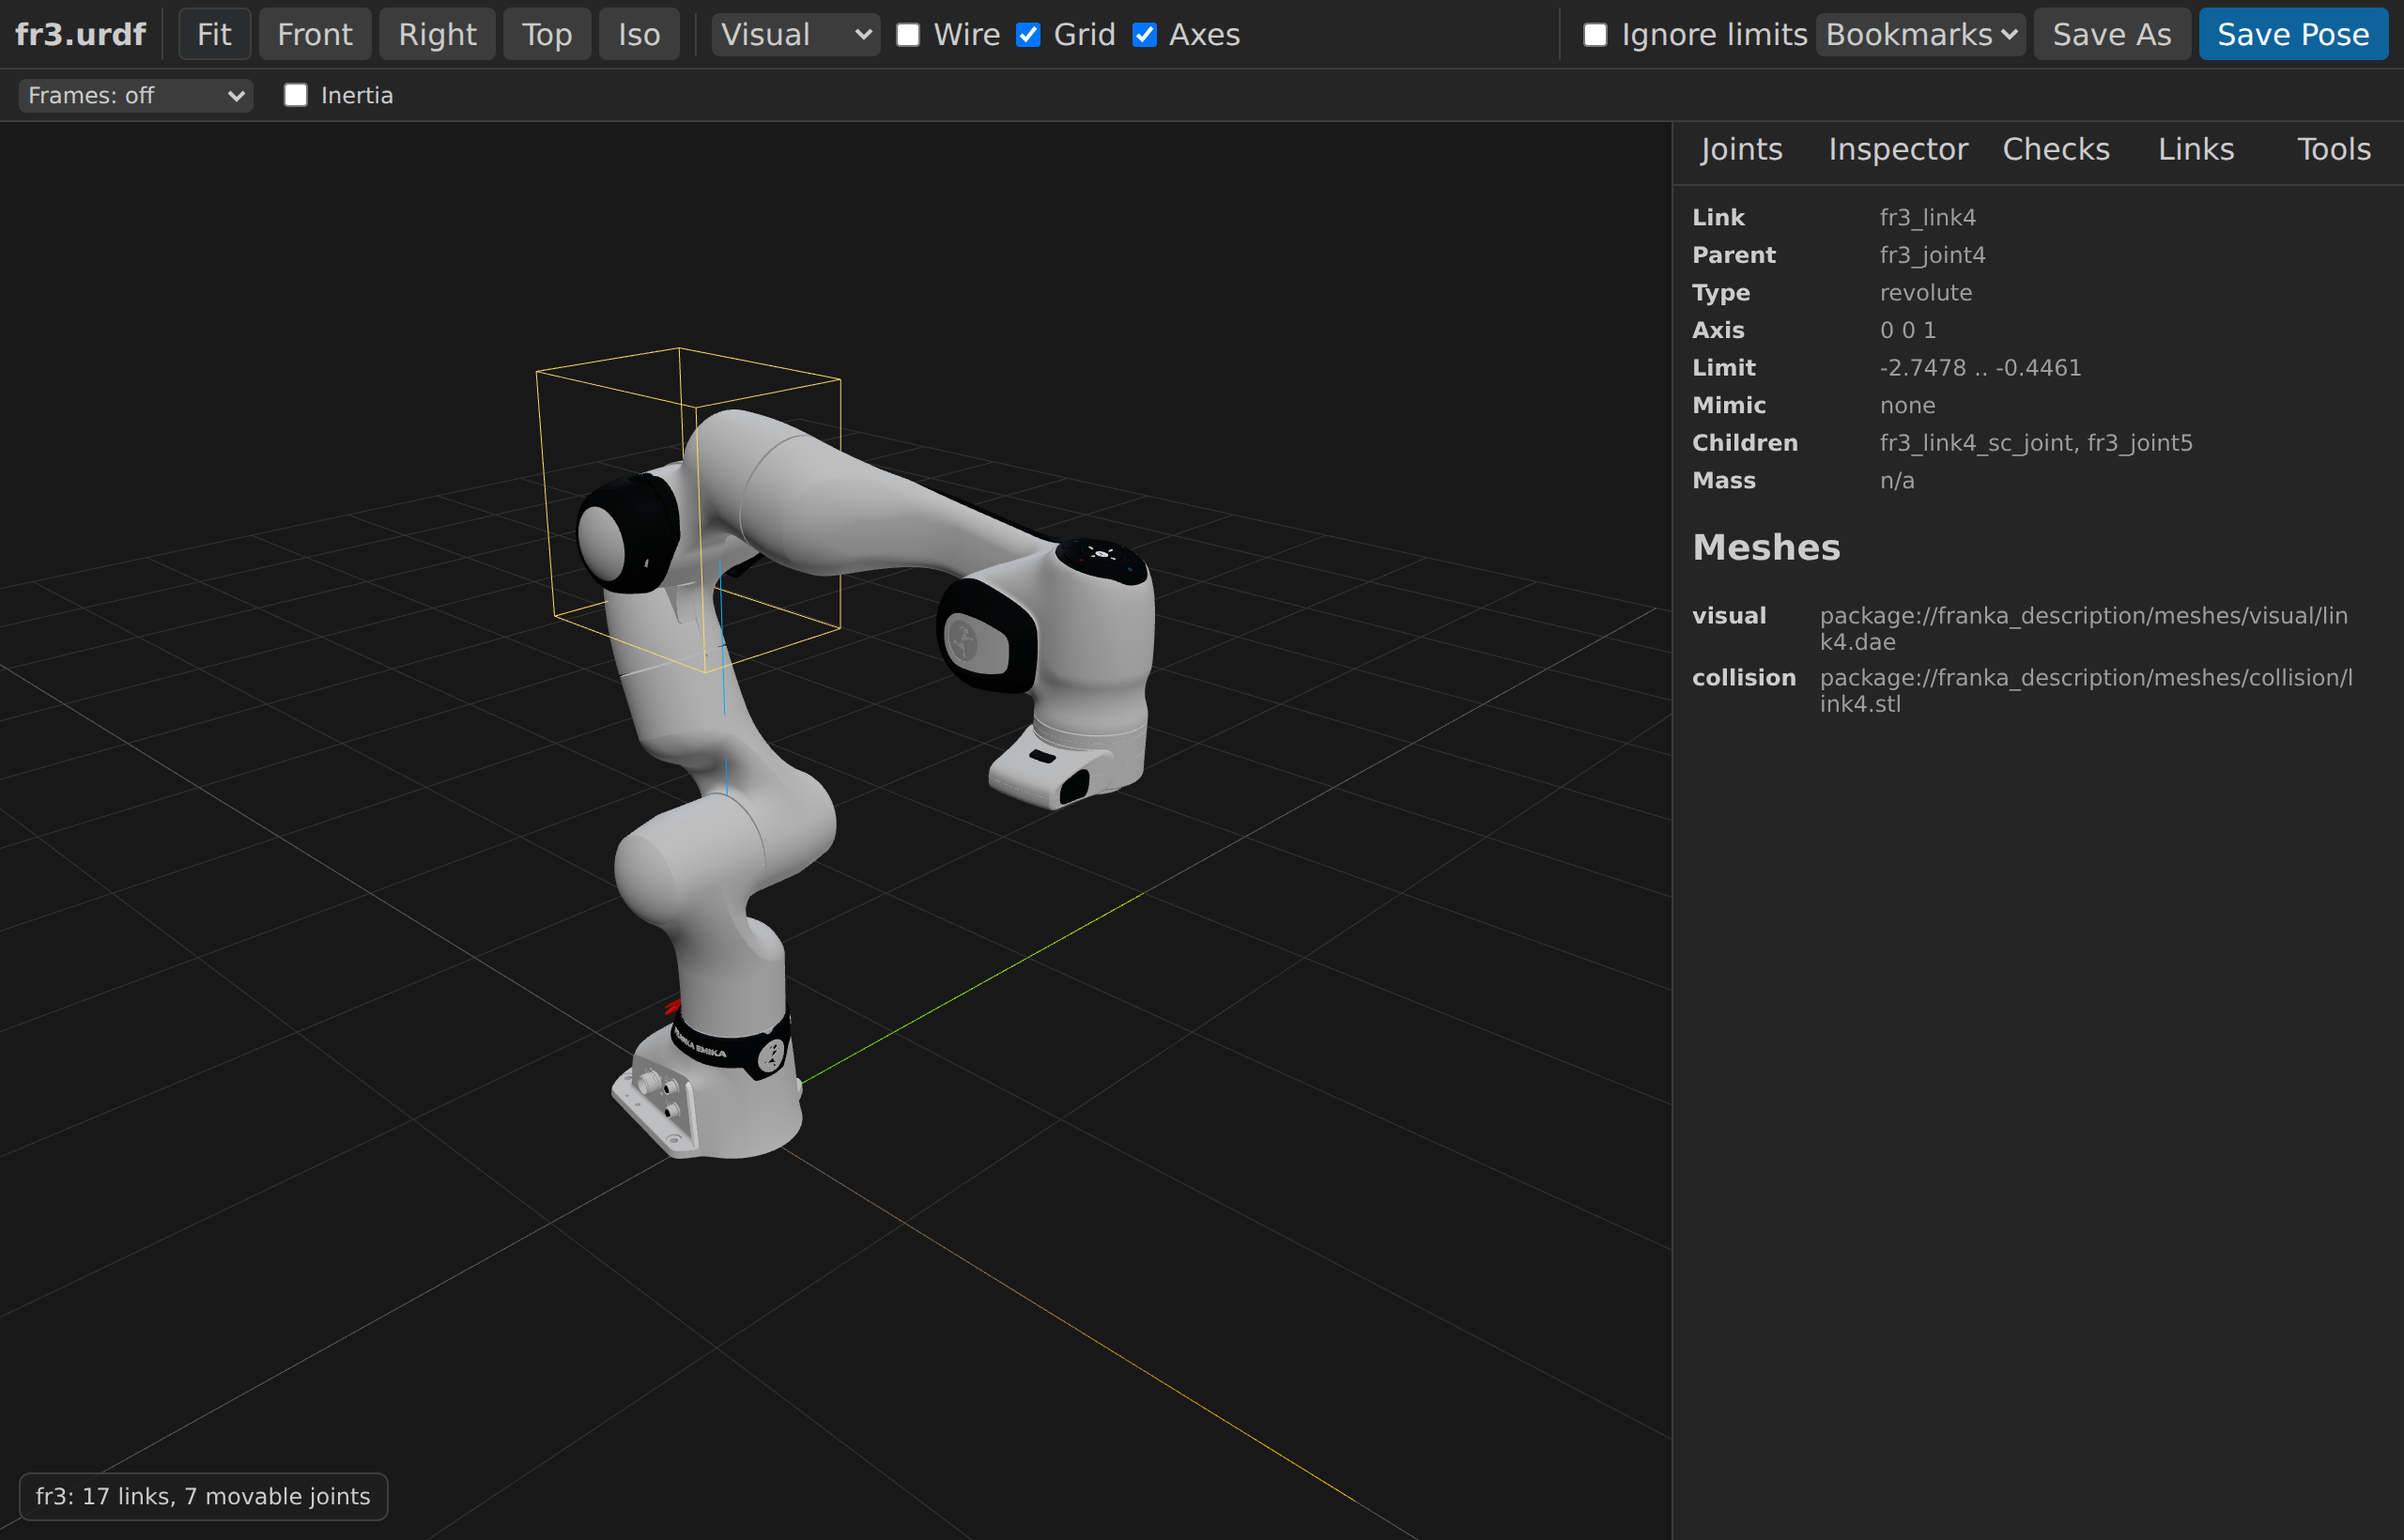Viewport: 2404px width, 1540px height.
Task: Open the Visual display mode dropdown
Action: (x=795, y=34)
